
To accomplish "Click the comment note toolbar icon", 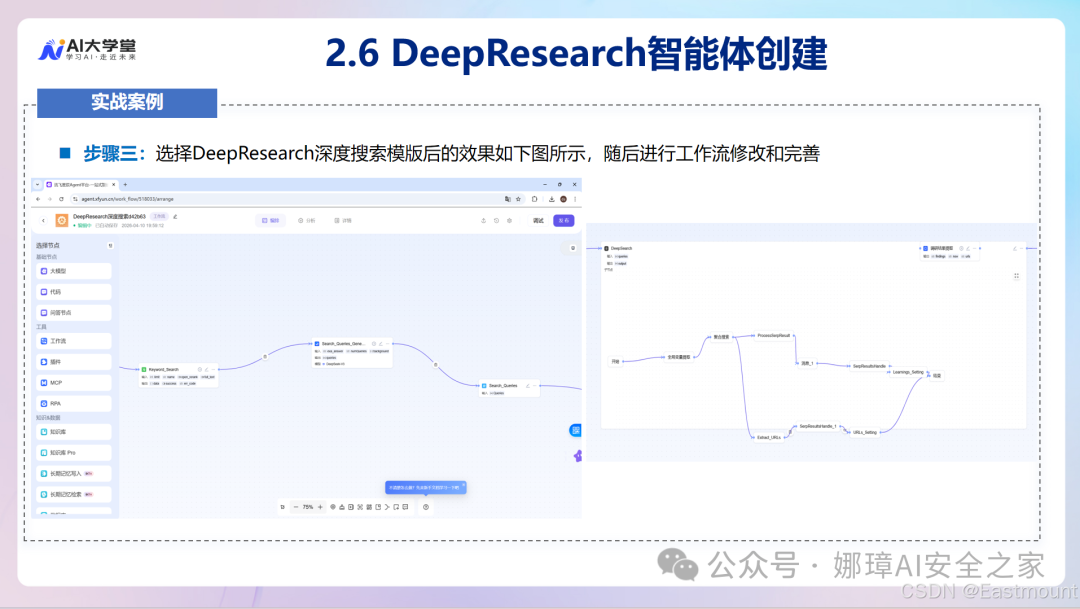I will tap(405, 507).
